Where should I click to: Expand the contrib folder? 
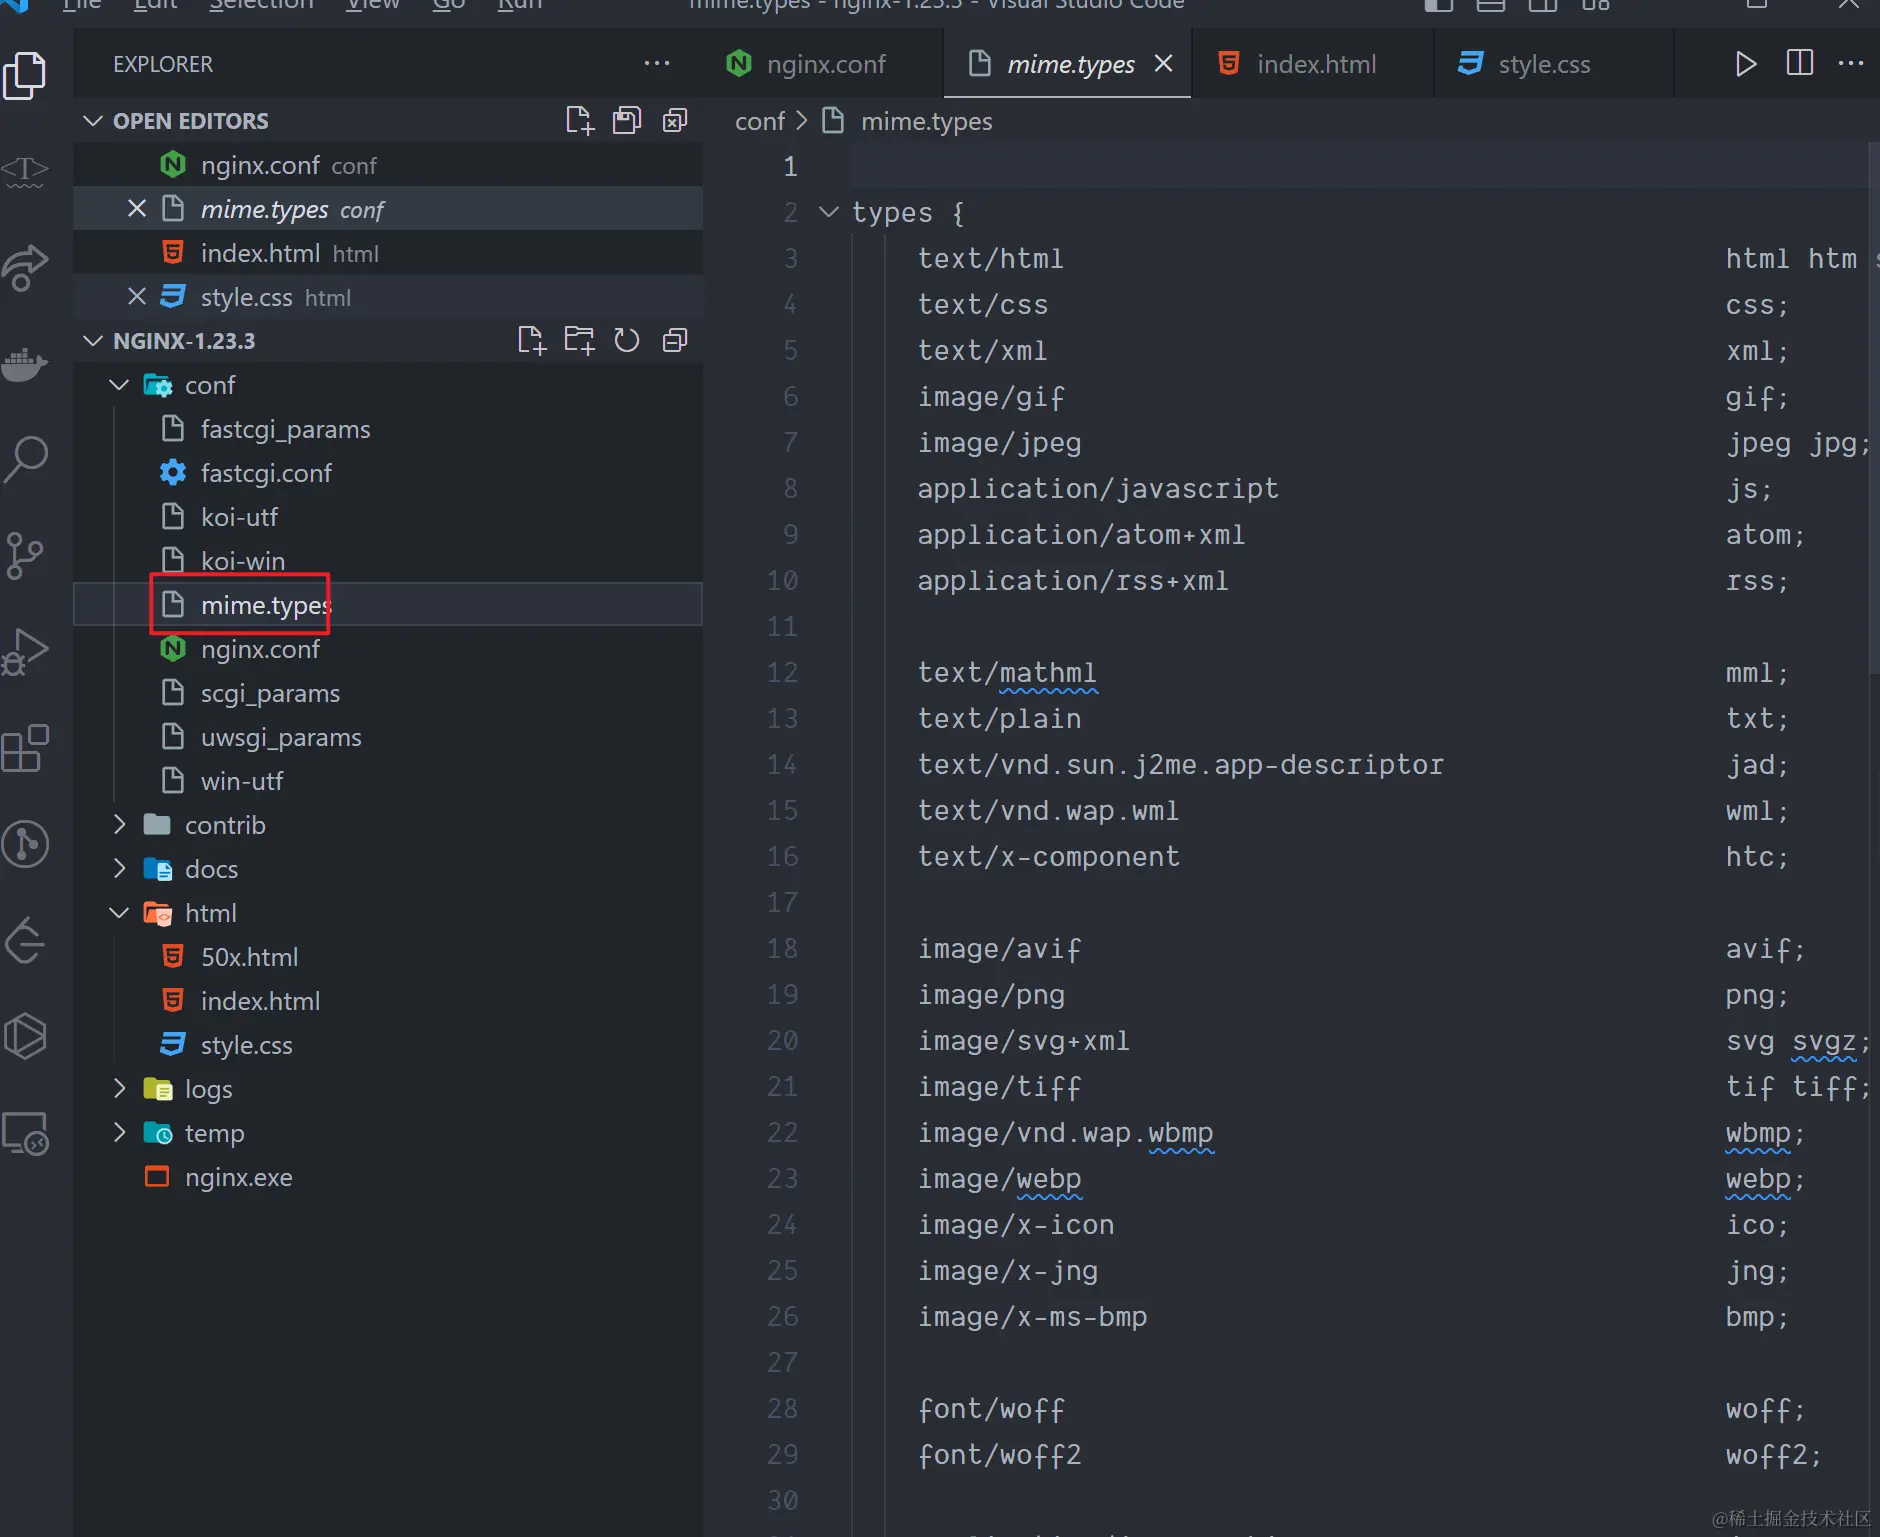[119, 824]
